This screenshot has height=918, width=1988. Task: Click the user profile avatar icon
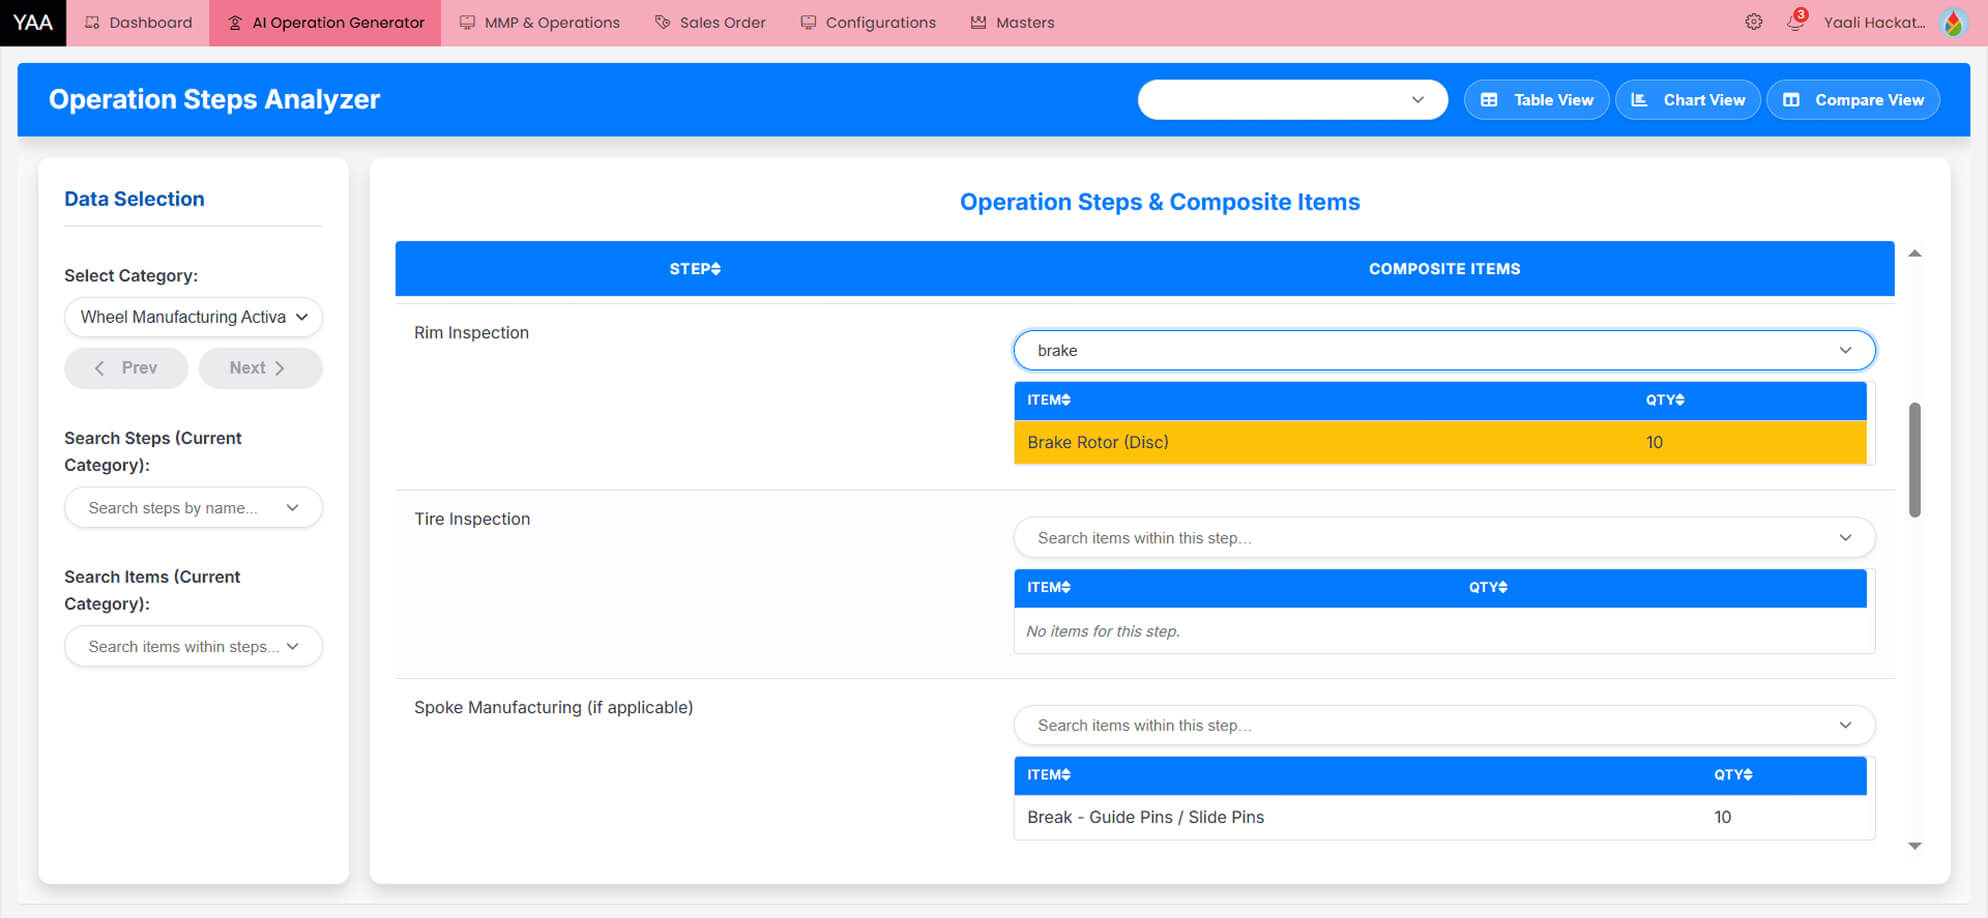pyautogui.click(x=1952, y=22)
